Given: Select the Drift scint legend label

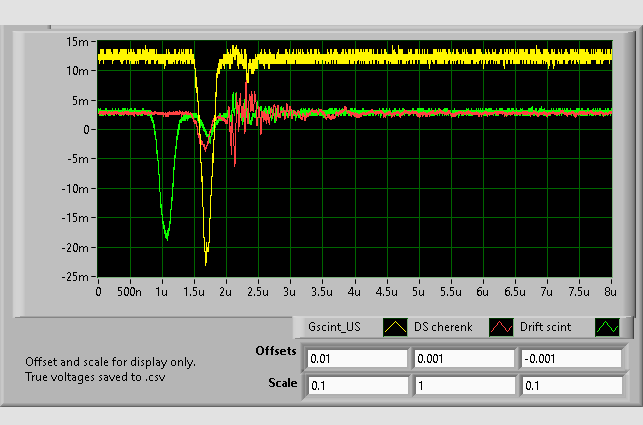Looking at the screenshot, I should click(545, 327).
